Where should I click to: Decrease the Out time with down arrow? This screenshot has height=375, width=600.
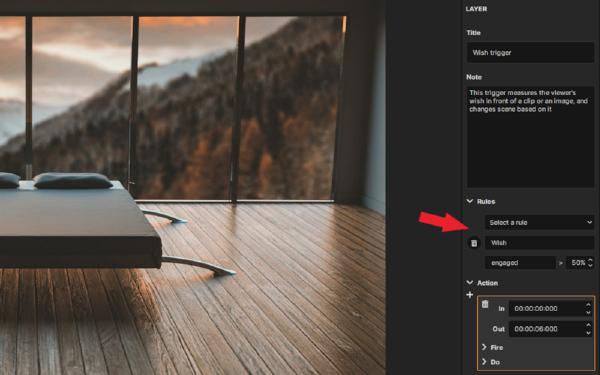click(589, 333)
